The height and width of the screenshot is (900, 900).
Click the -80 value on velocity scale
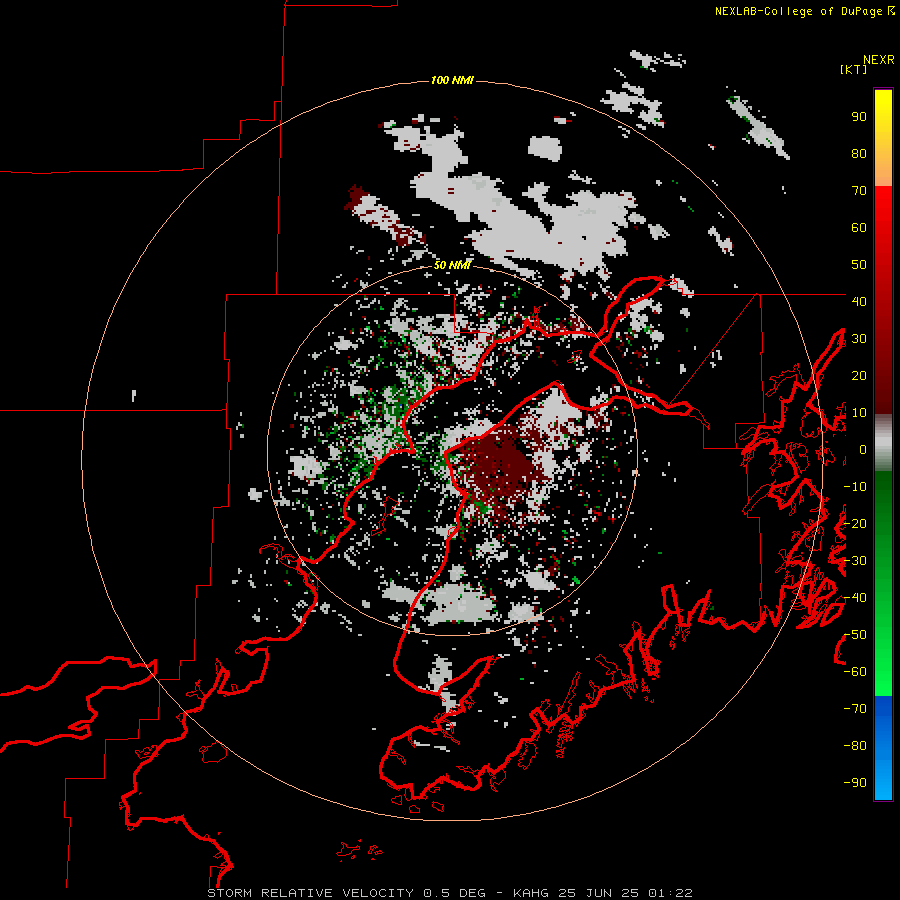[855, 746]
